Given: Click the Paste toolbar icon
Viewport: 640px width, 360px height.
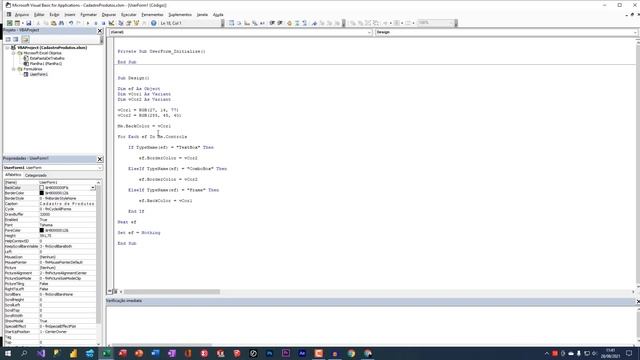Looking at the screenshot, I should tap(53, 23).
